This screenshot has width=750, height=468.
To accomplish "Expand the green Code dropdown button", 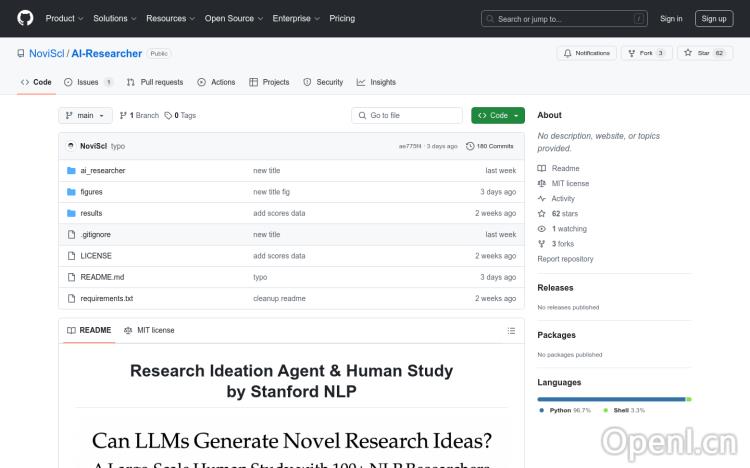I will point(498,116).
